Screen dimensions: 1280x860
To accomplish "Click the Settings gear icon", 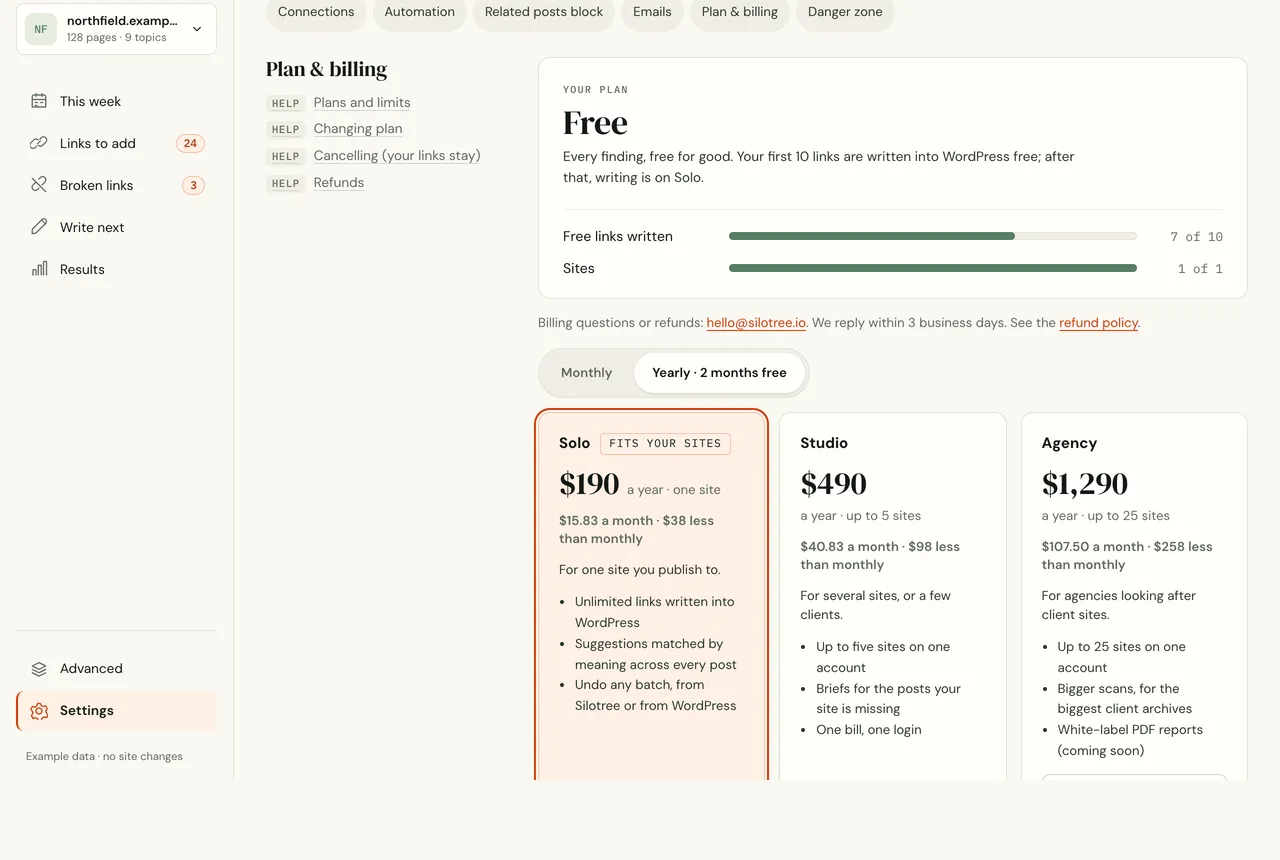I will (39, 711).
